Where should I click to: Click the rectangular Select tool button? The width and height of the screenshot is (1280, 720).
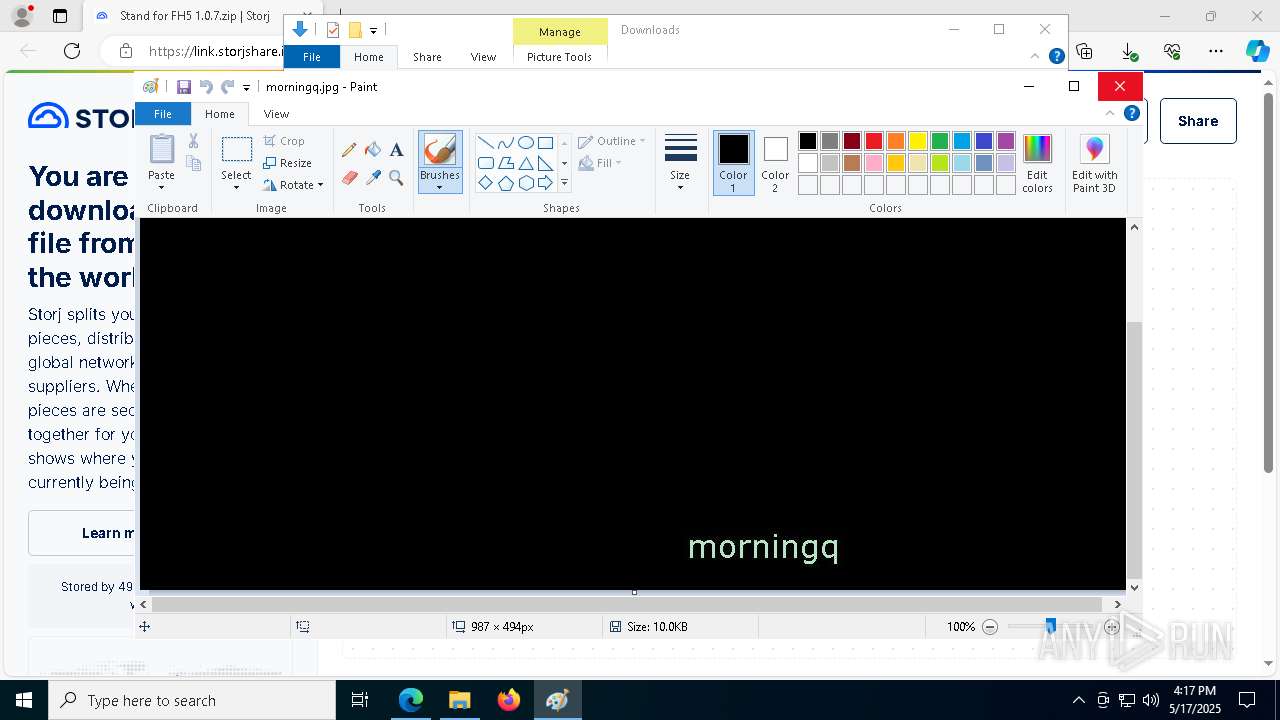(236, 150)
